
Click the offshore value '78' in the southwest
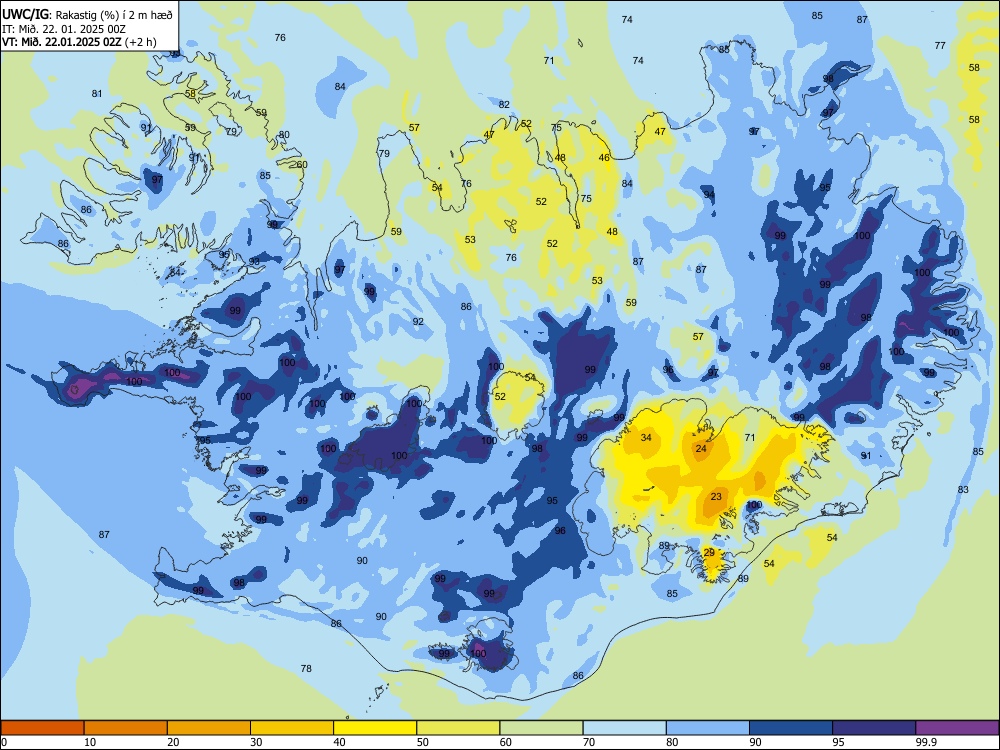[x=306, y=668]
